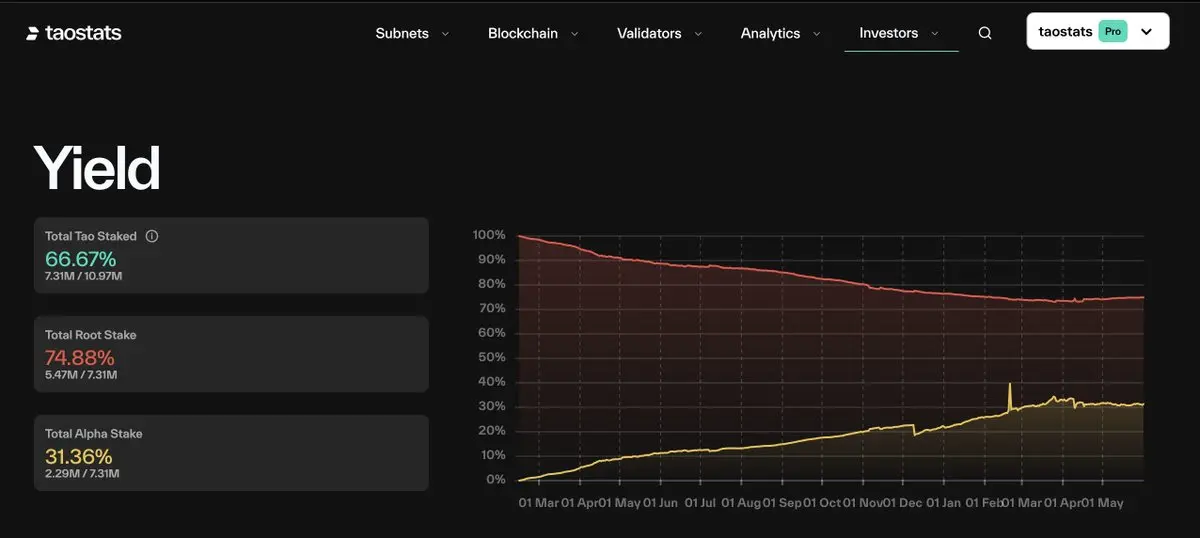Click the 66.67% value

click(x=80, y=259)
